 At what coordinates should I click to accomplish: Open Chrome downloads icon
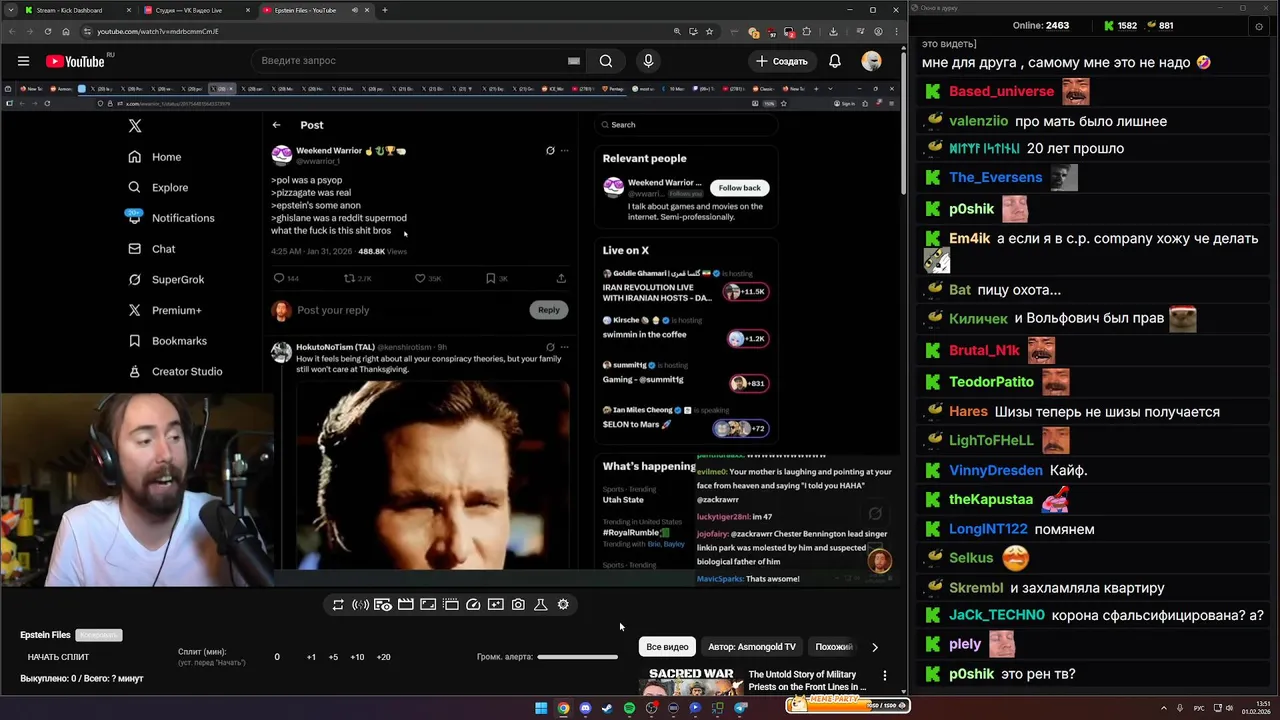(833, 31)
